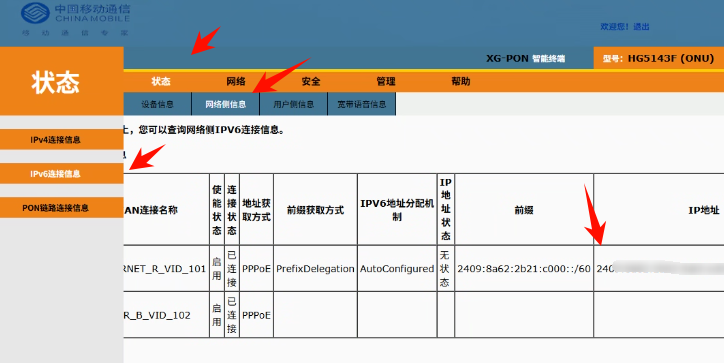
Task: Switch to the 网络侧信息 sub-tab
Action: (x=225, y=104)
